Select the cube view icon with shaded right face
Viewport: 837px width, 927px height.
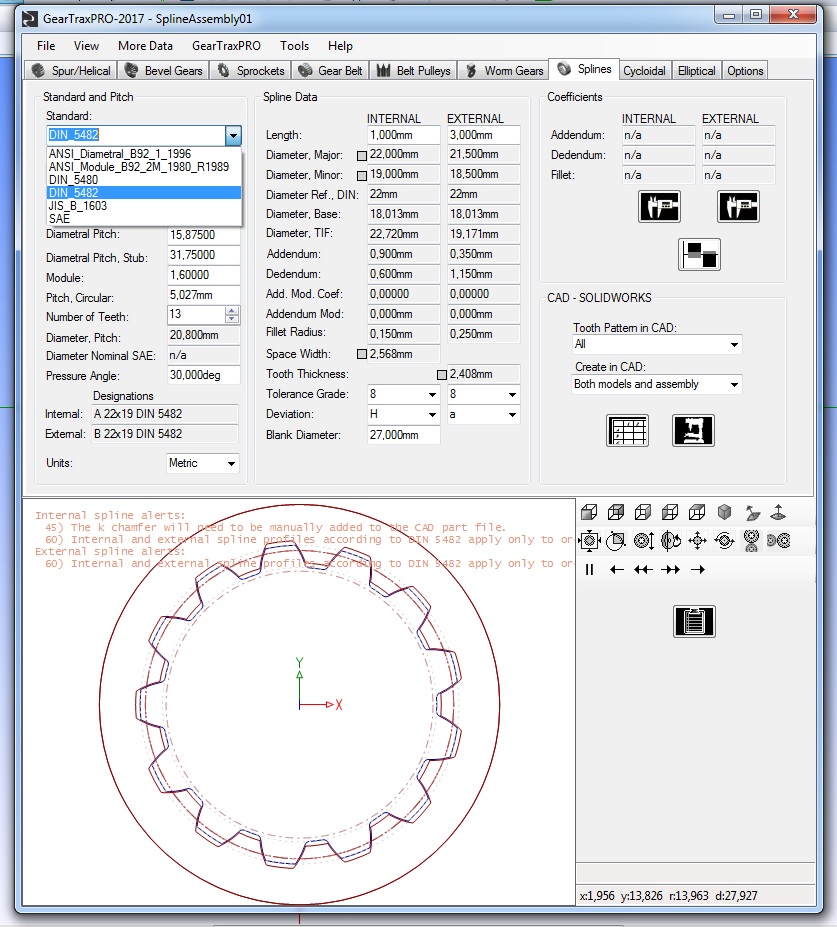click(643, 513)
